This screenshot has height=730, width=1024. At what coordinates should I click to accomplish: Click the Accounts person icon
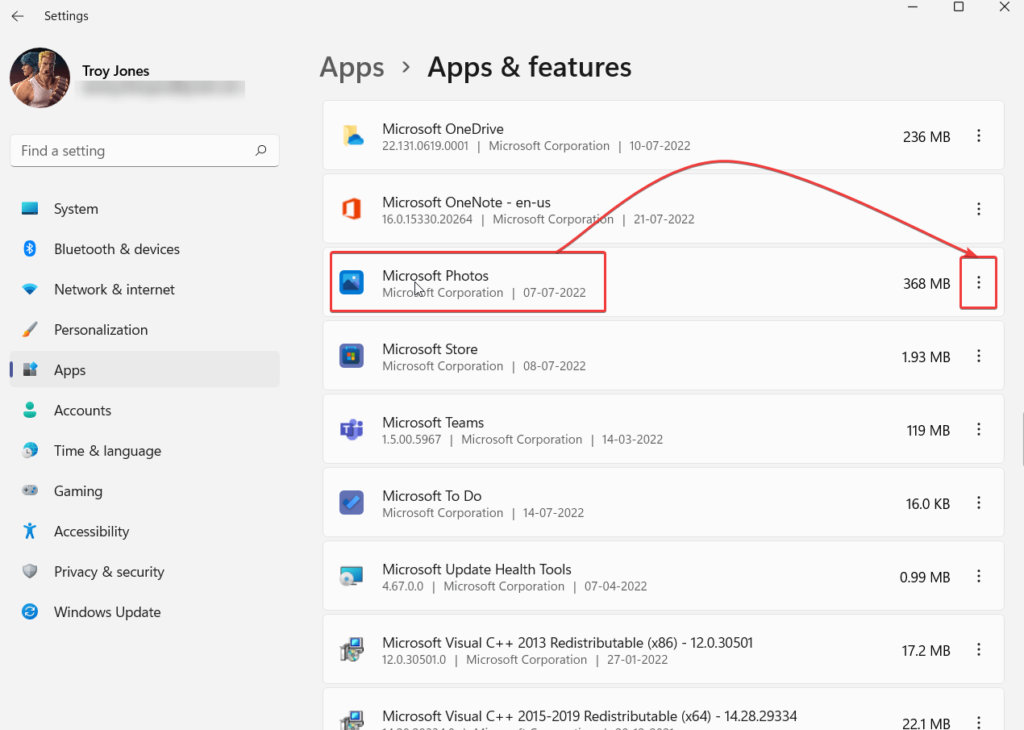point(29,410)
